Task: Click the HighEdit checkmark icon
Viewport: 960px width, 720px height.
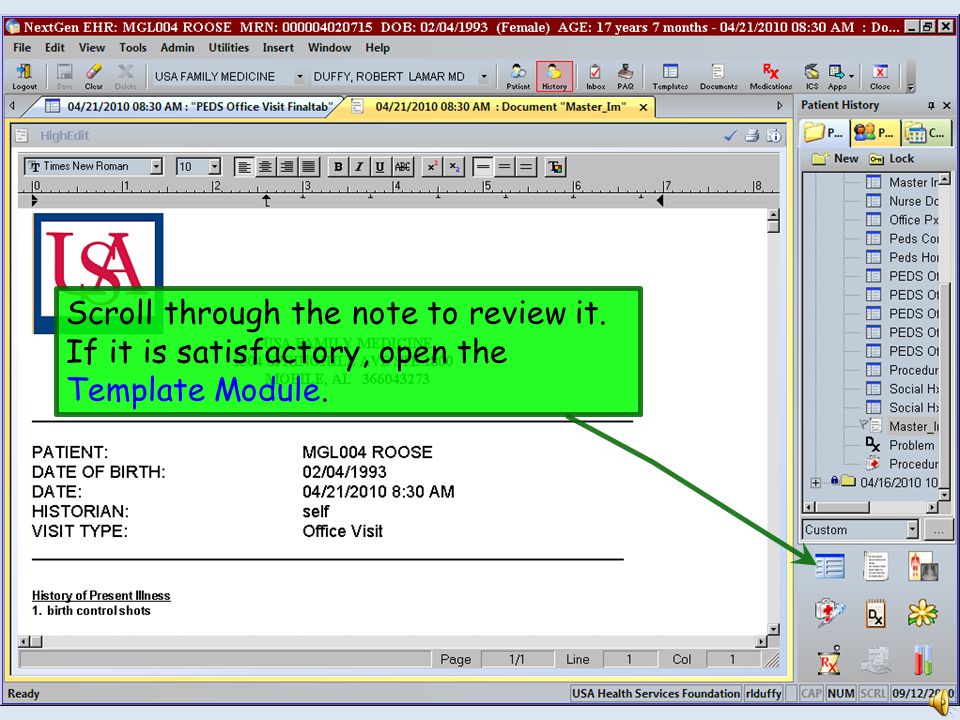Action: (730, 136)
